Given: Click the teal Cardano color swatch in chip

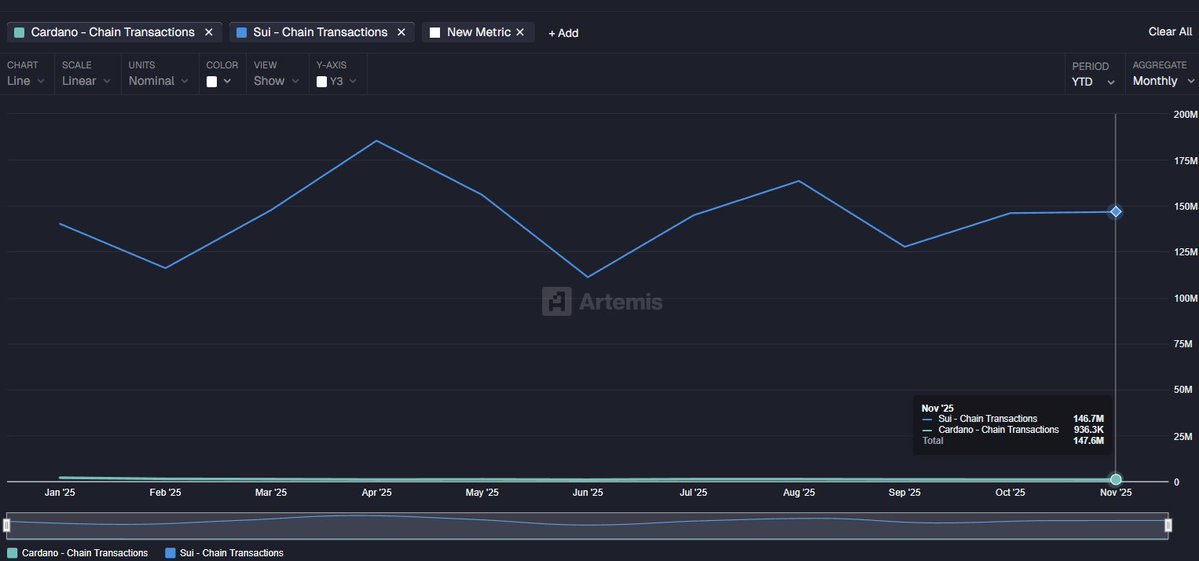Looking at the screenshot, I should click(19, 33).
